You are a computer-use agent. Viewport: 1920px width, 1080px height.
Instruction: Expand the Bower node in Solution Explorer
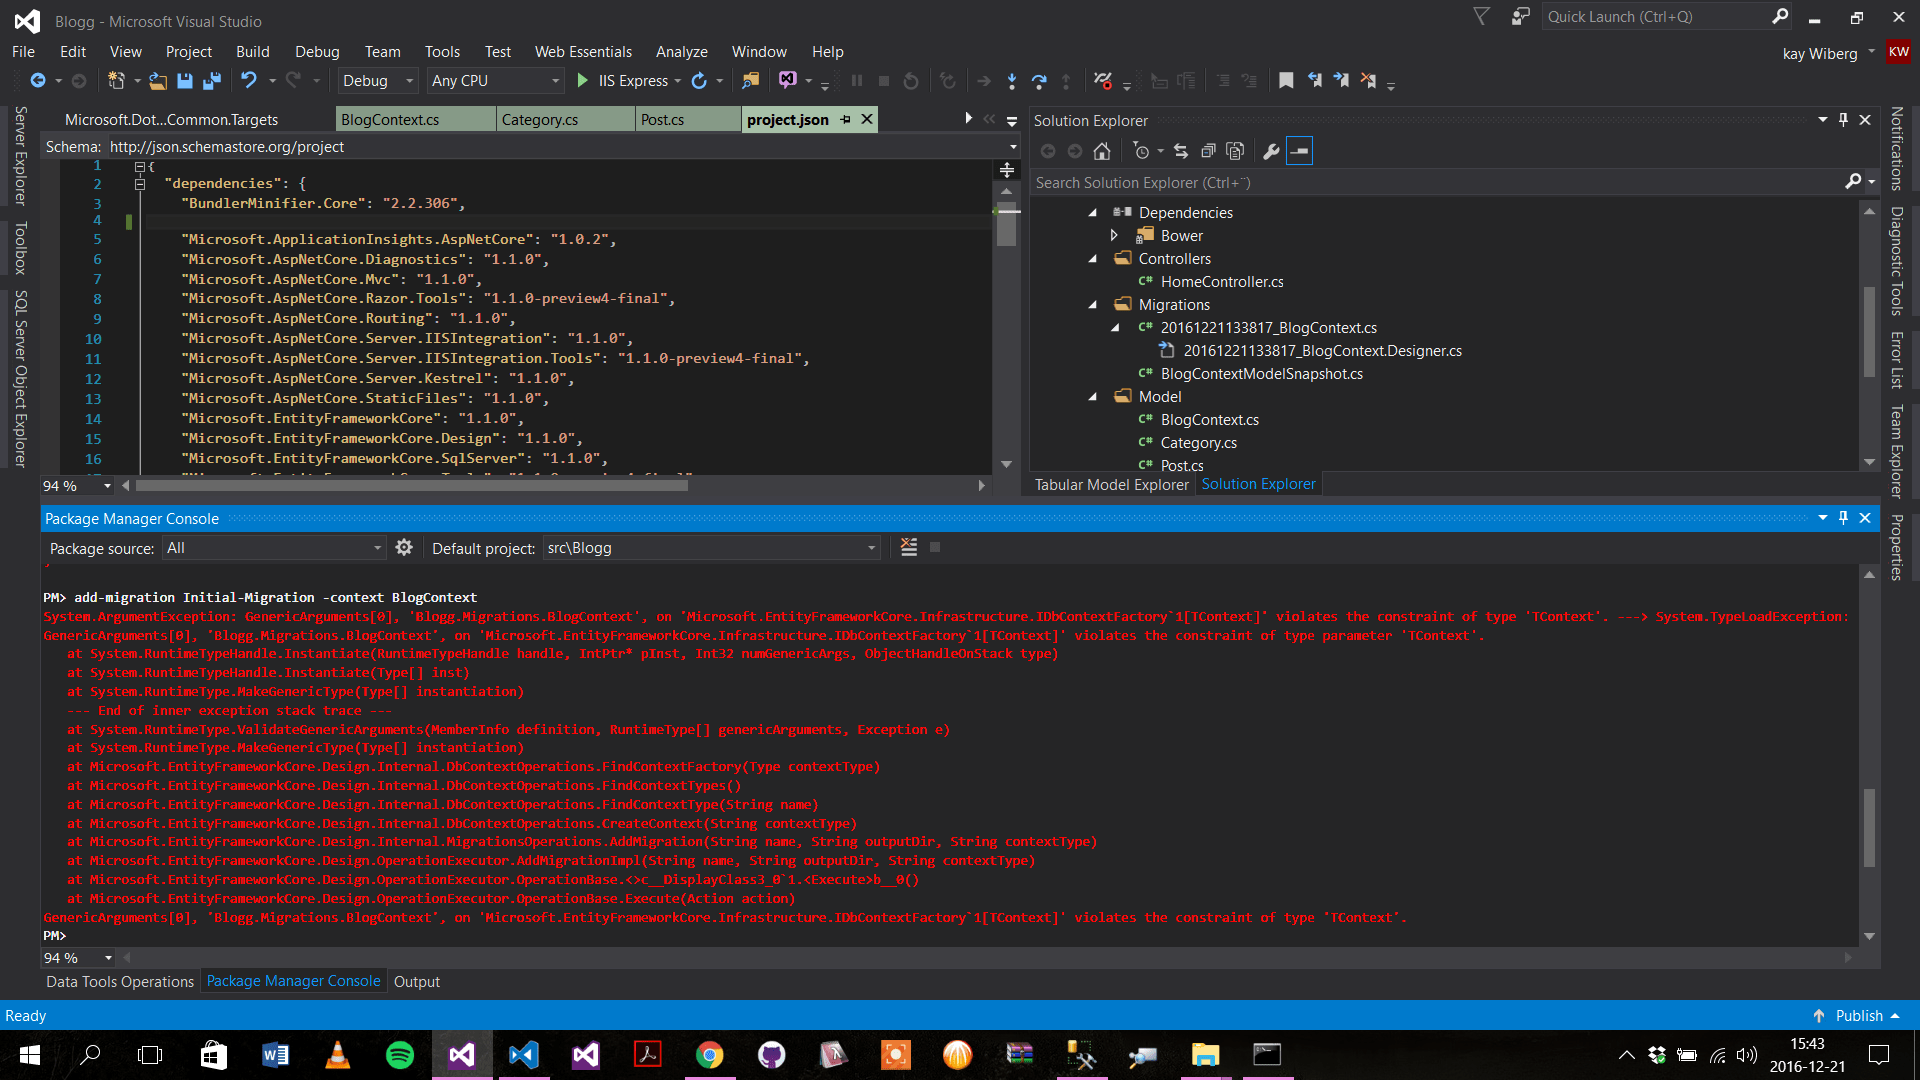[x=1114, y=236]
